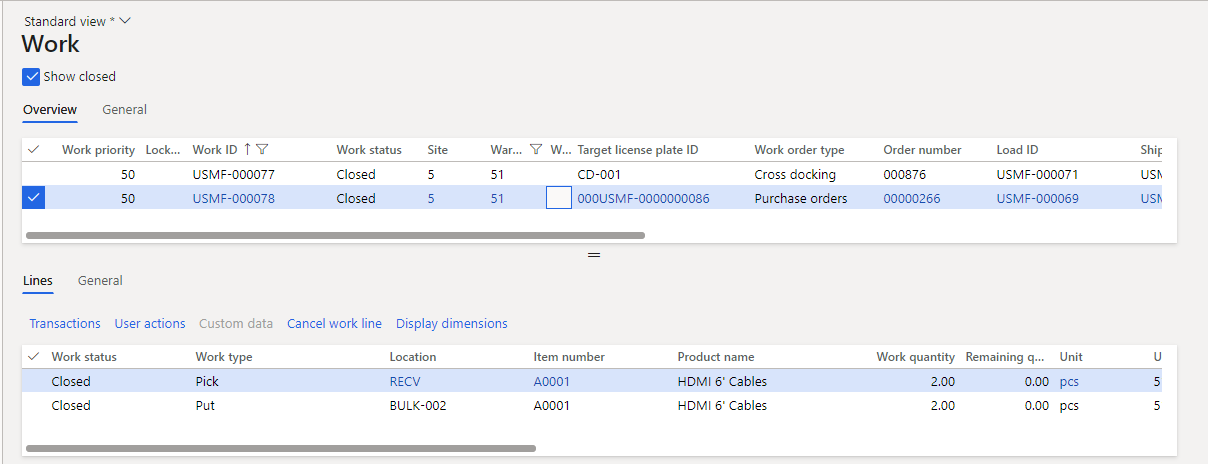Select the CD-001 license plate cell
Image resolution: width=1208 pixels, height=464 pixels.
coord(599,174)
